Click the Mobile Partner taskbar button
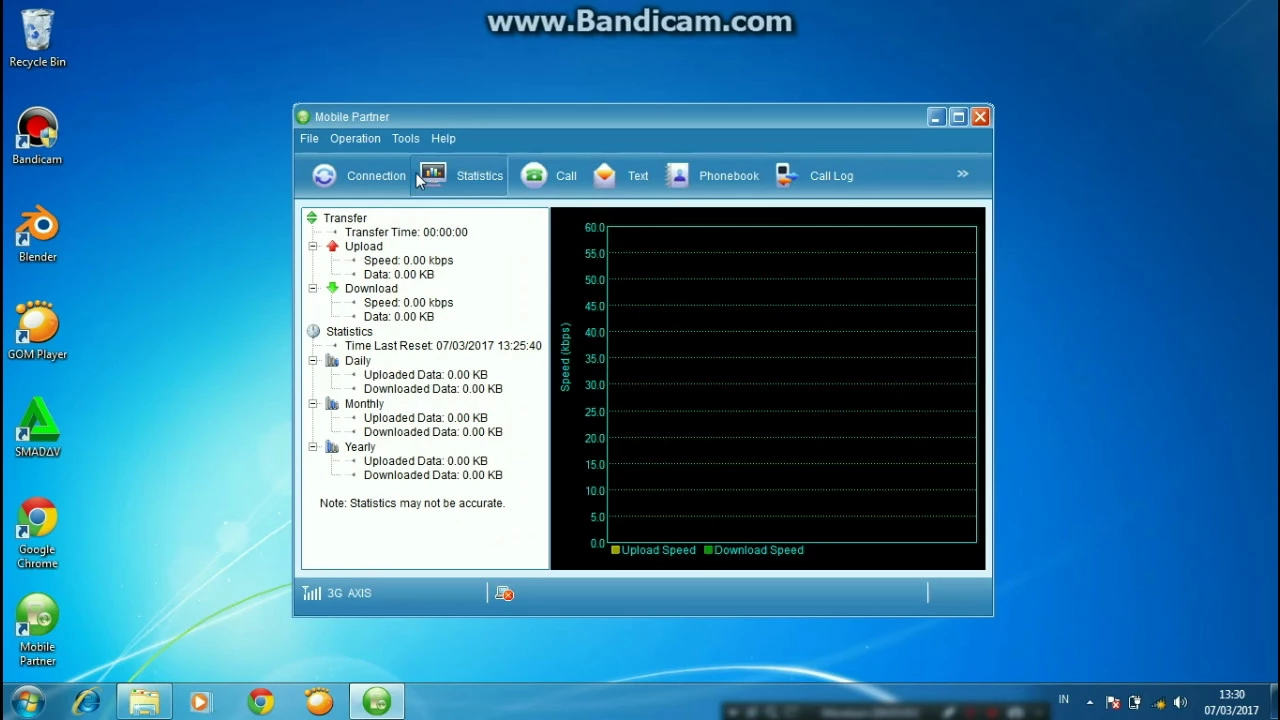 point(377,702)
